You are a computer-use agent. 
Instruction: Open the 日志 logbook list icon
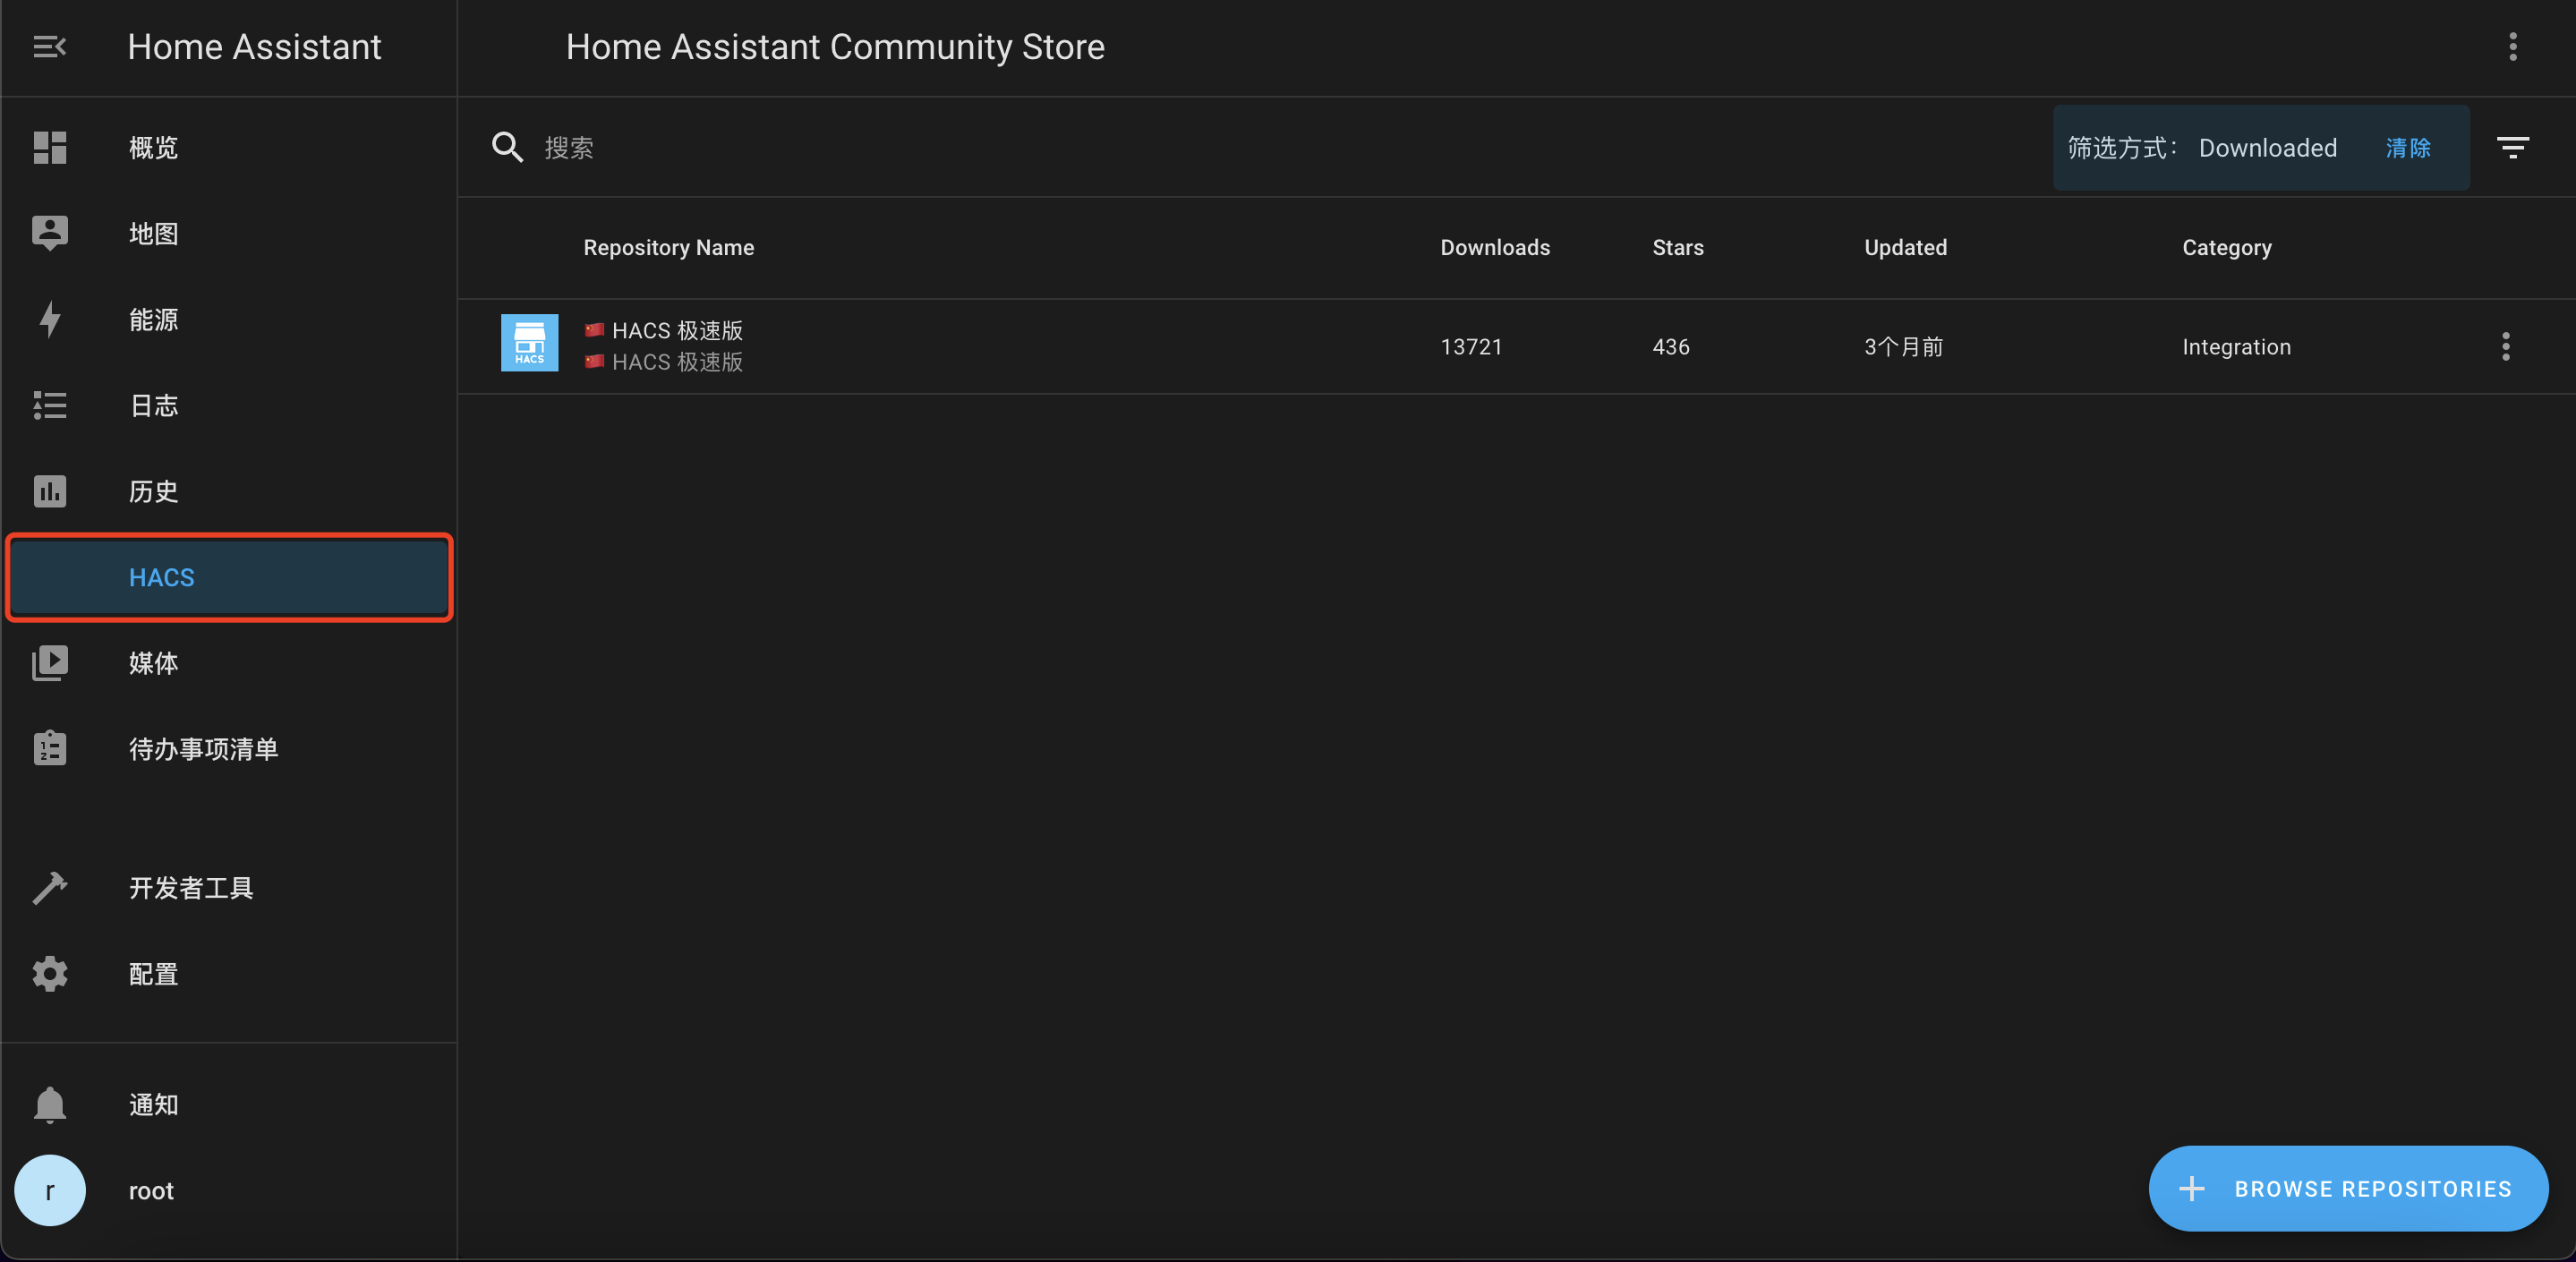click(49, 405)
